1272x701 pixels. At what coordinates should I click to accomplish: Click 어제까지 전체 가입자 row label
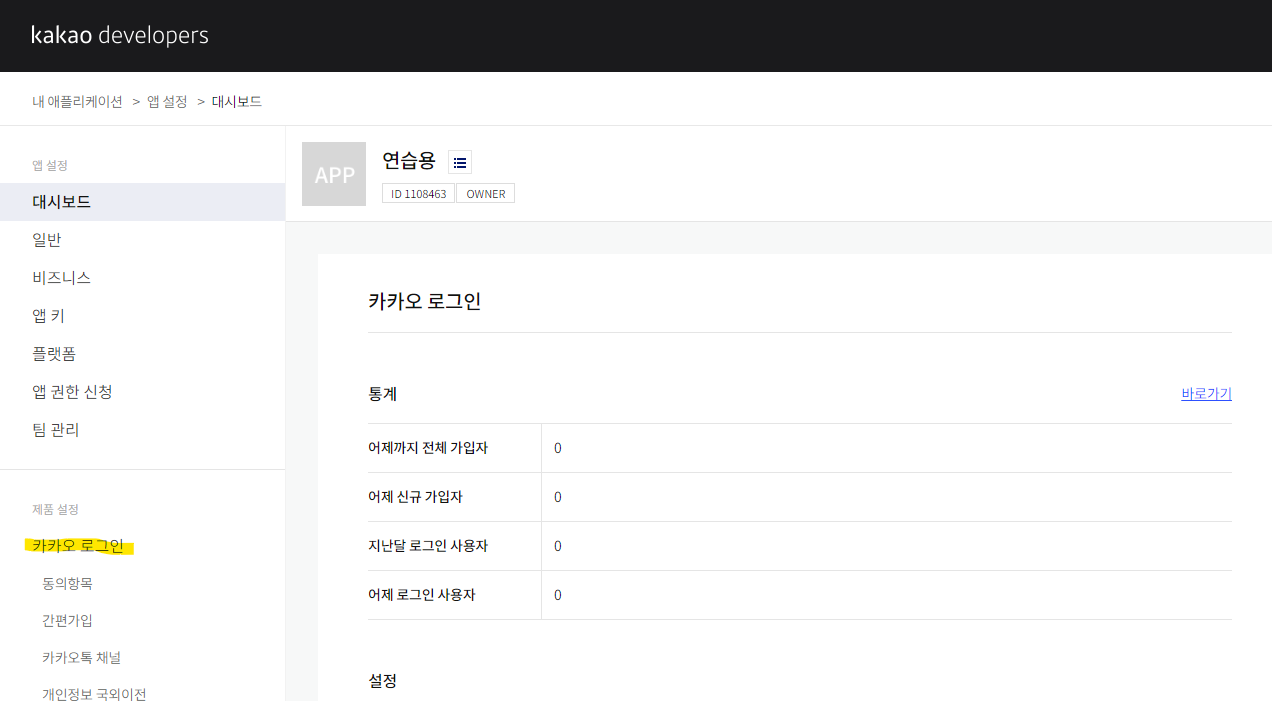(428, 448)
